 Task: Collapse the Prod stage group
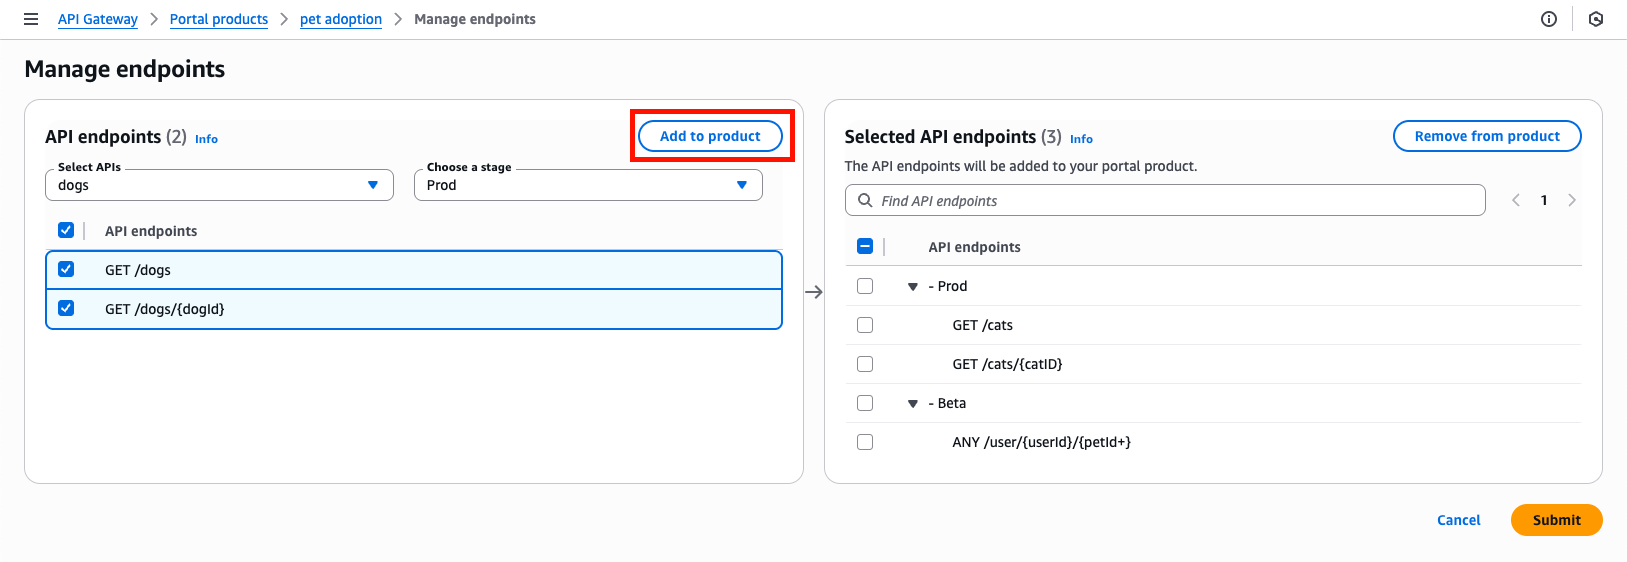coord(913,287)
